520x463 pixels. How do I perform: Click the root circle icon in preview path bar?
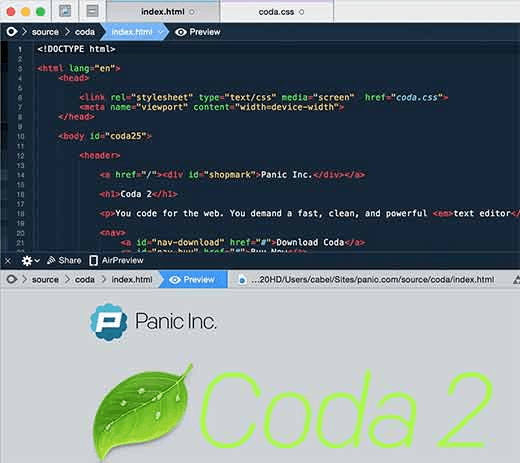point(12,279)
